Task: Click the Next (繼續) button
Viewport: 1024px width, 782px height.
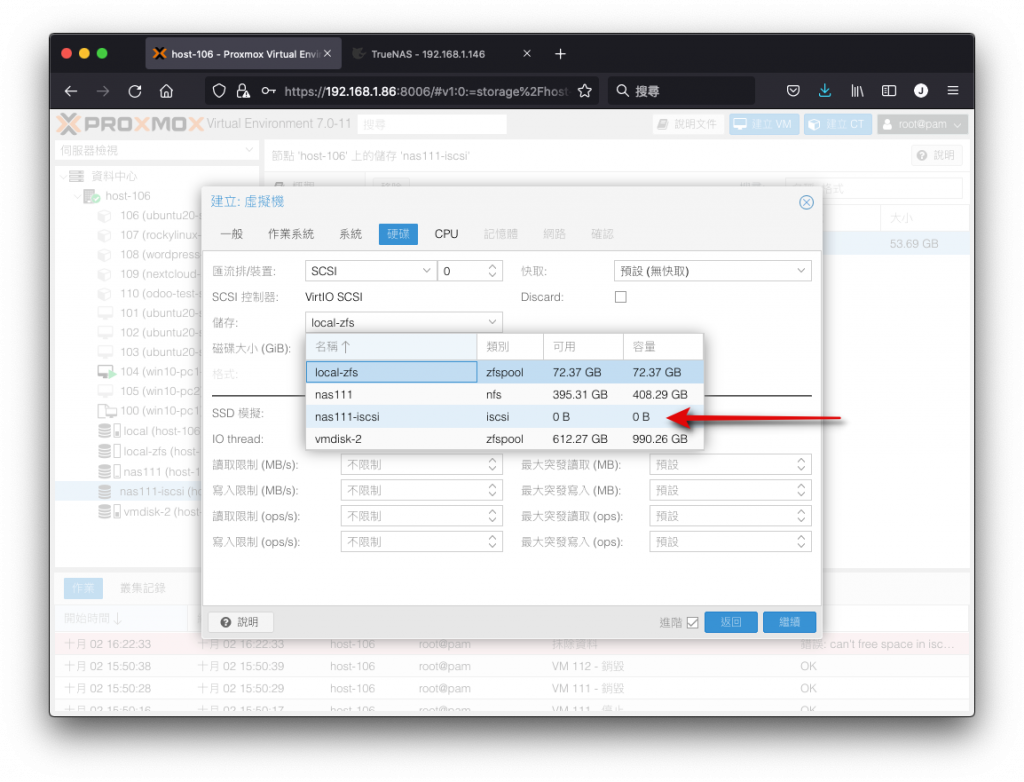Action: coord(790,623)
